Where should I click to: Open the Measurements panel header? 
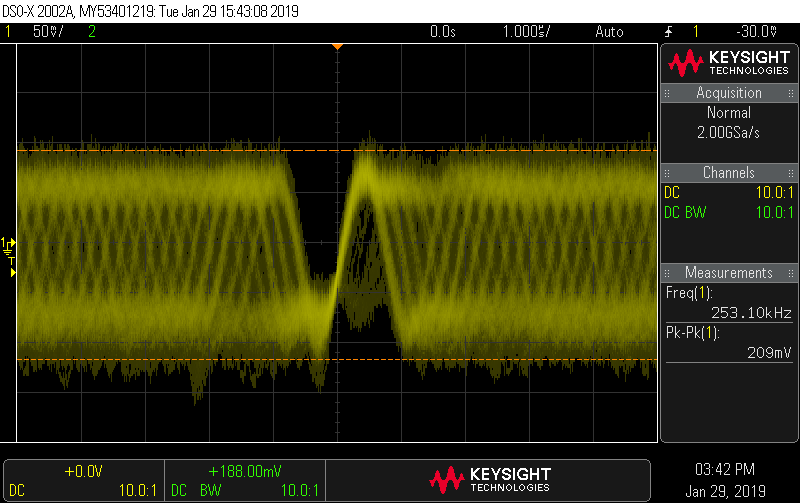click(x=728, y=273)
